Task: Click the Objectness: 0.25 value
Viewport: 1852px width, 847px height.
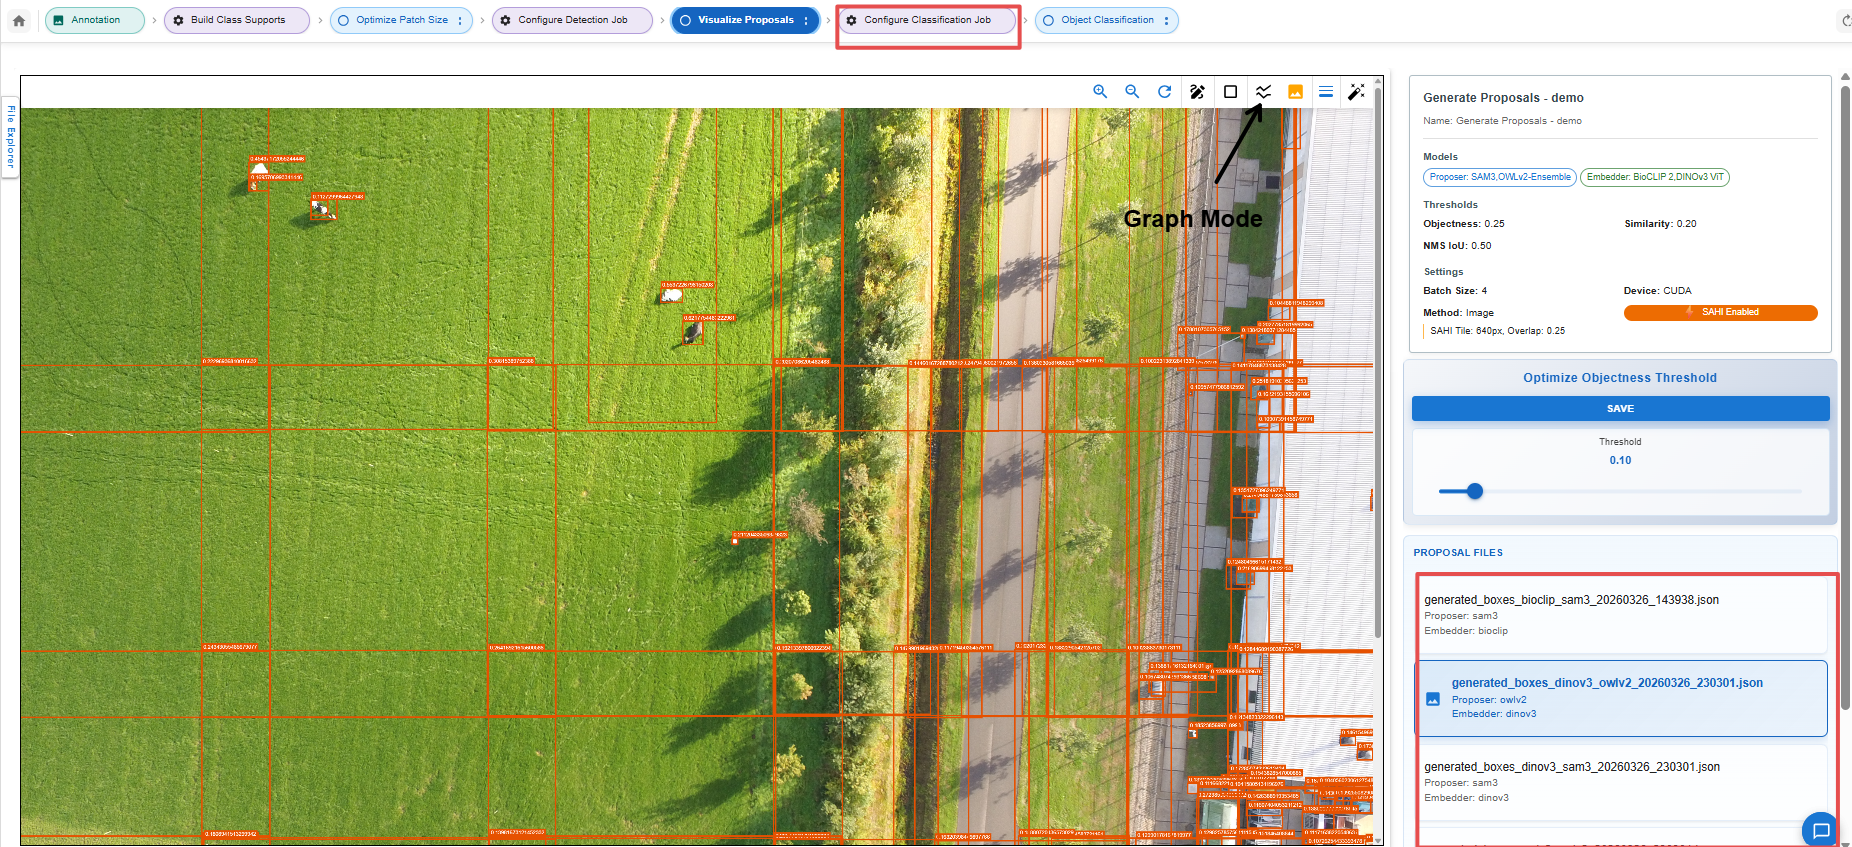Action: (1464, 224)
